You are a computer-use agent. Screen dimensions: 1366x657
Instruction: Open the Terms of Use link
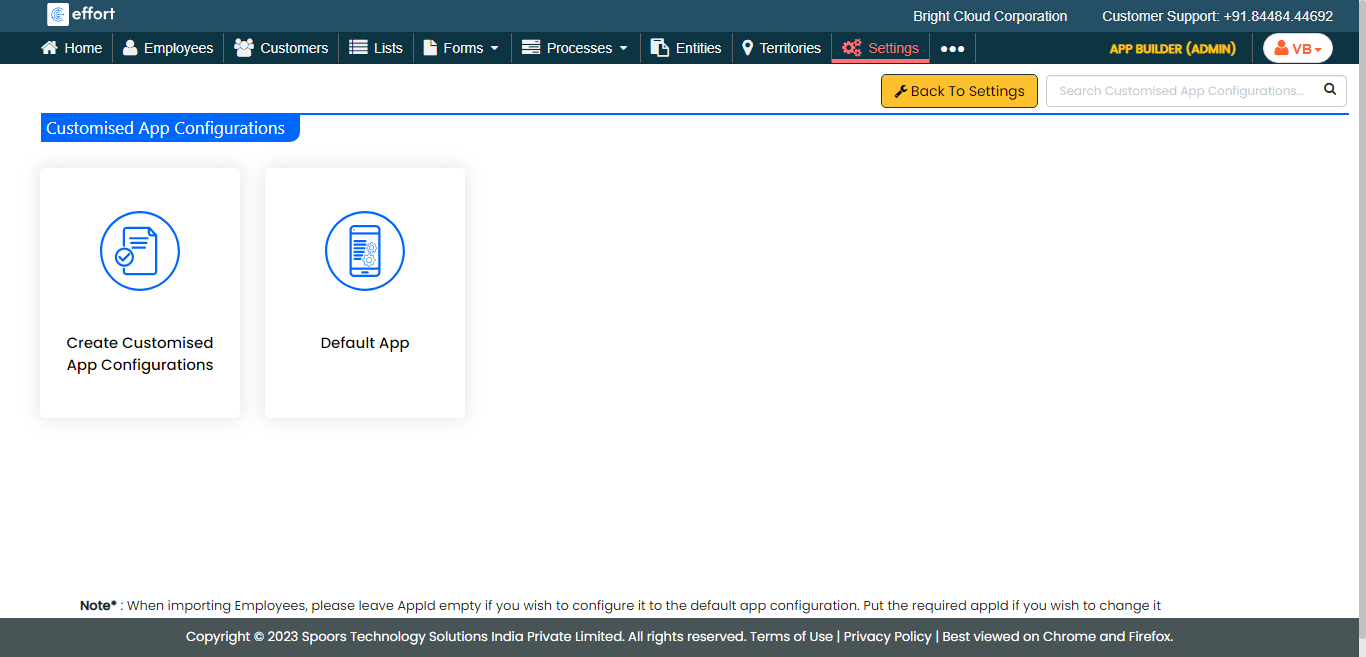coord(791,637)
